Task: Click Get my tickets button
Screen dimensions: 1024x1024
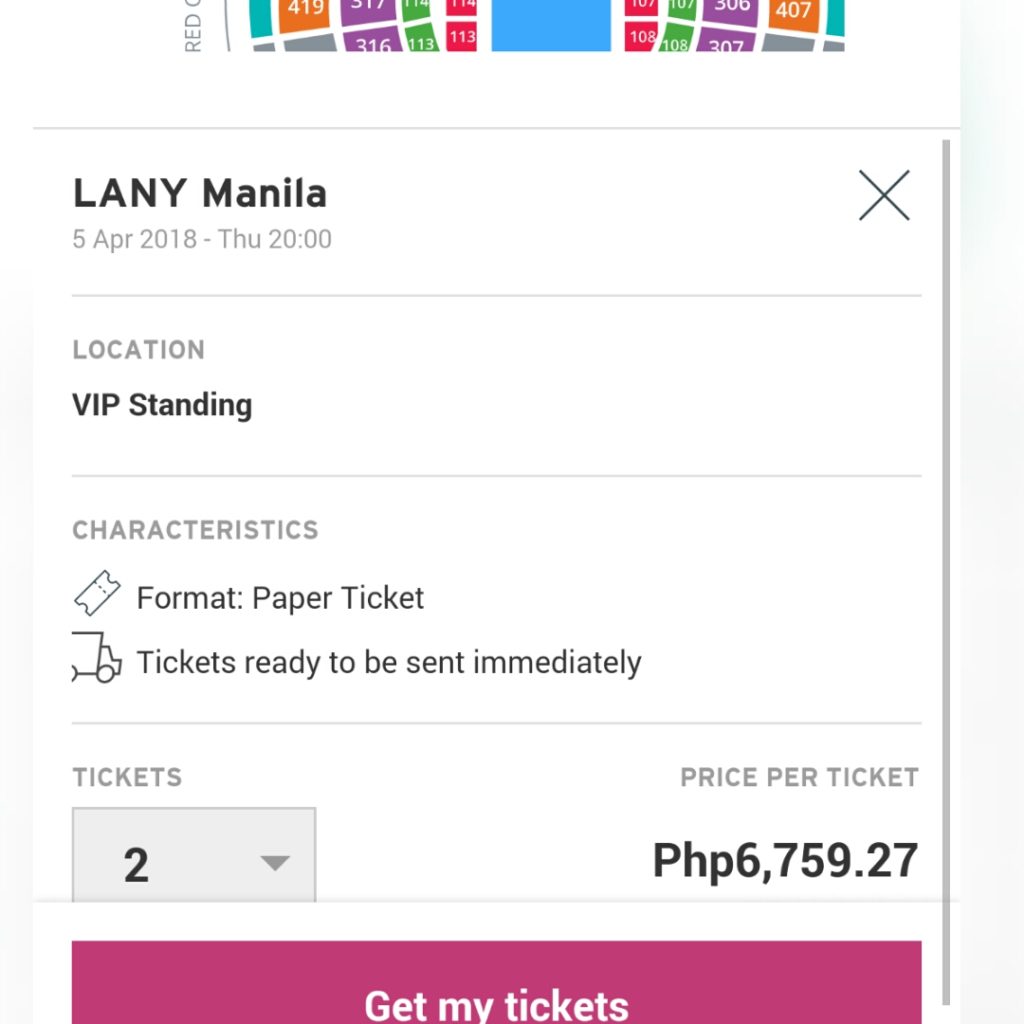Action: [496, 982]
